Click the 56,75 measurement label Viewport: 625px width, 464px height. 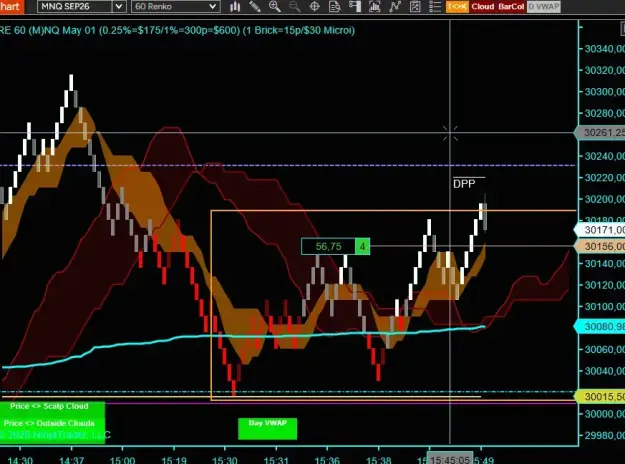click(328, 246)
